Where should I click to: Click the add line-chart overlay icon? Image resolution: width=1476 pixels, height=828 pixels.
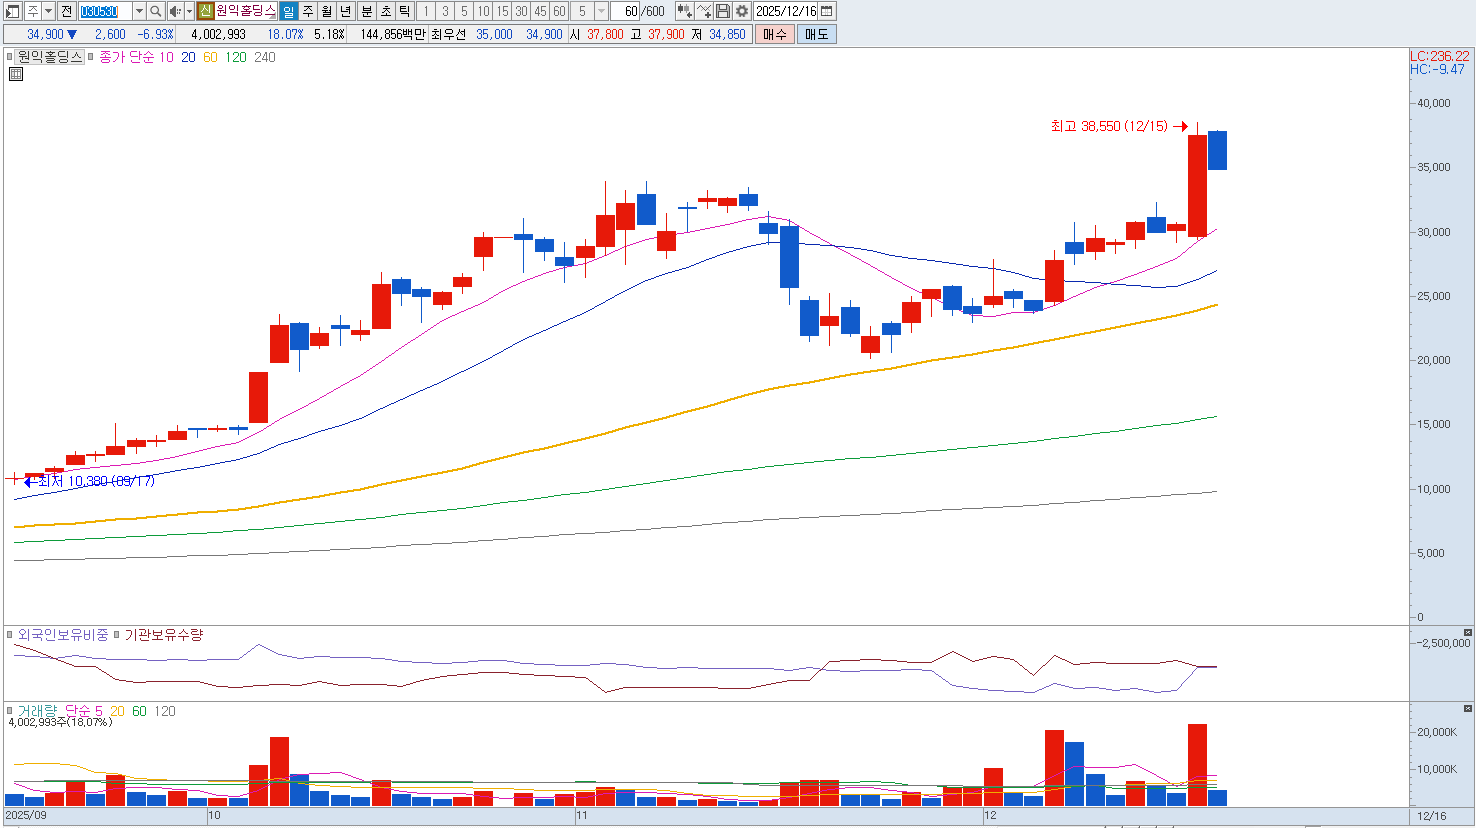pyautogui.click(x=704, y=11)
